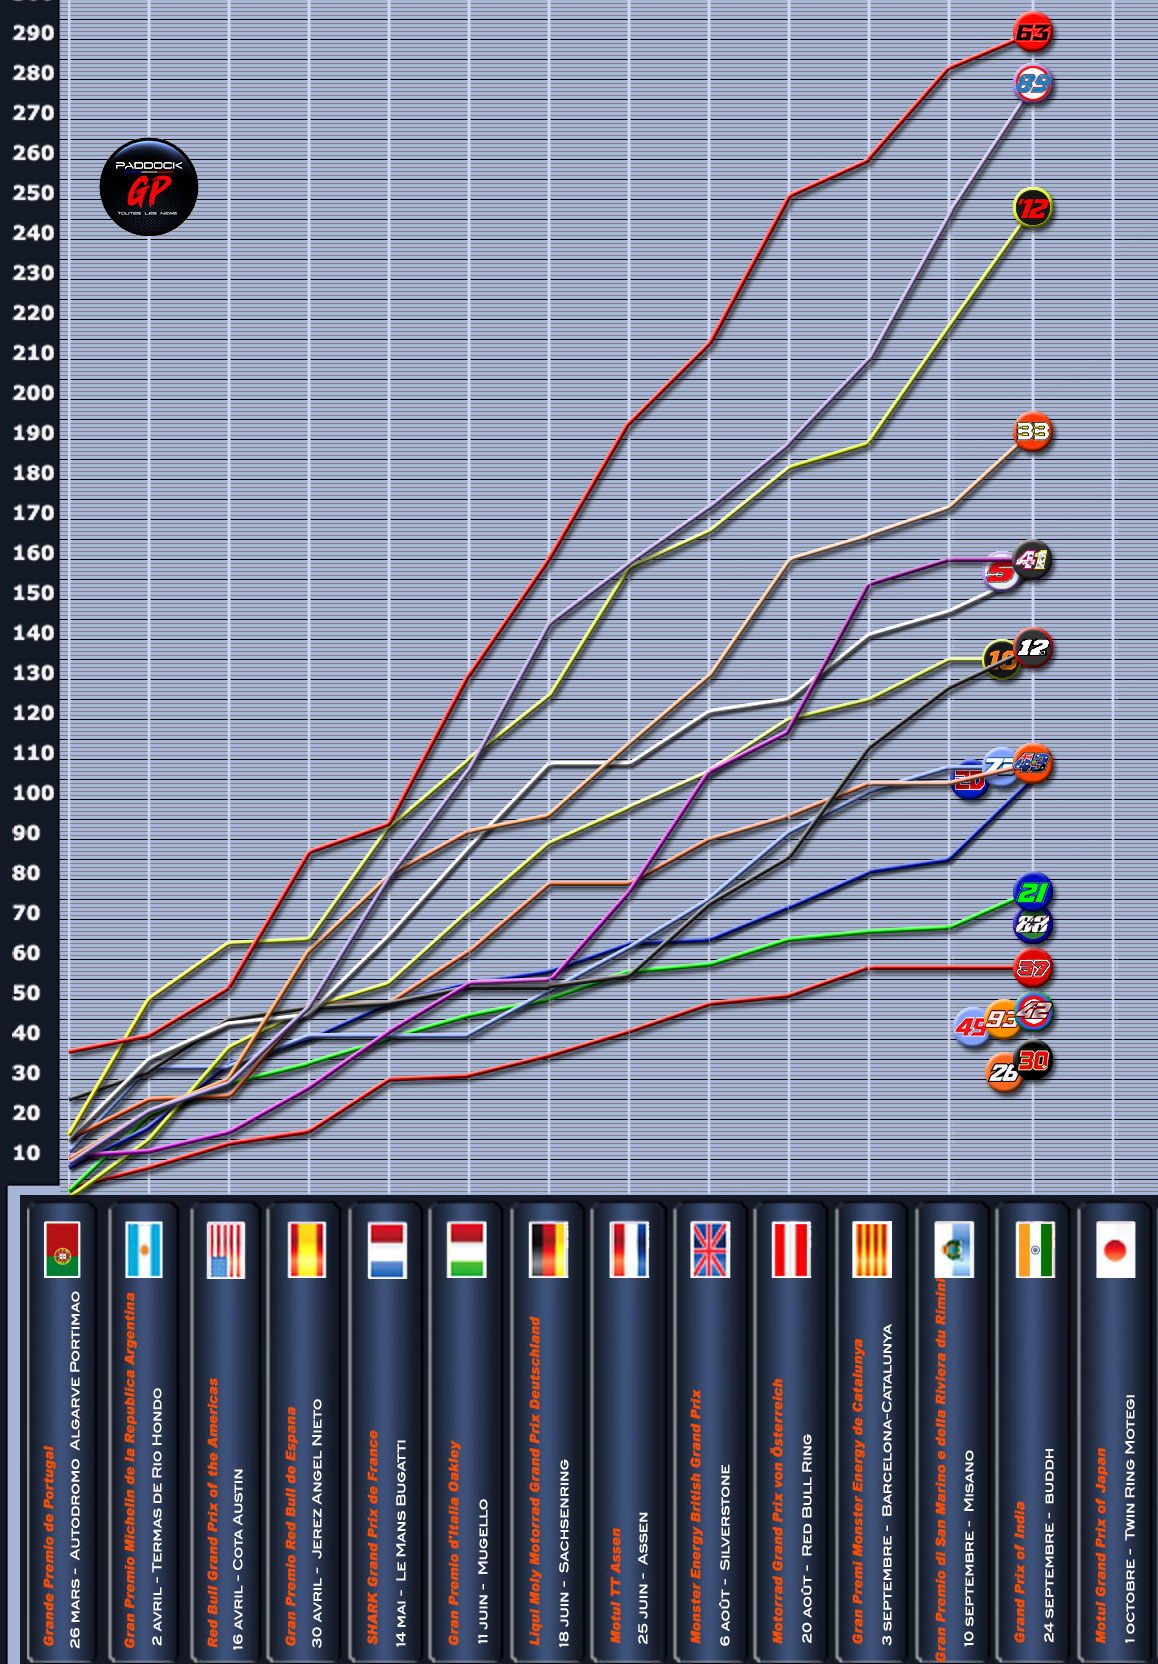Click the red number 63 rider badge
This screenshot has width=1158, height=1664.
1033,33
